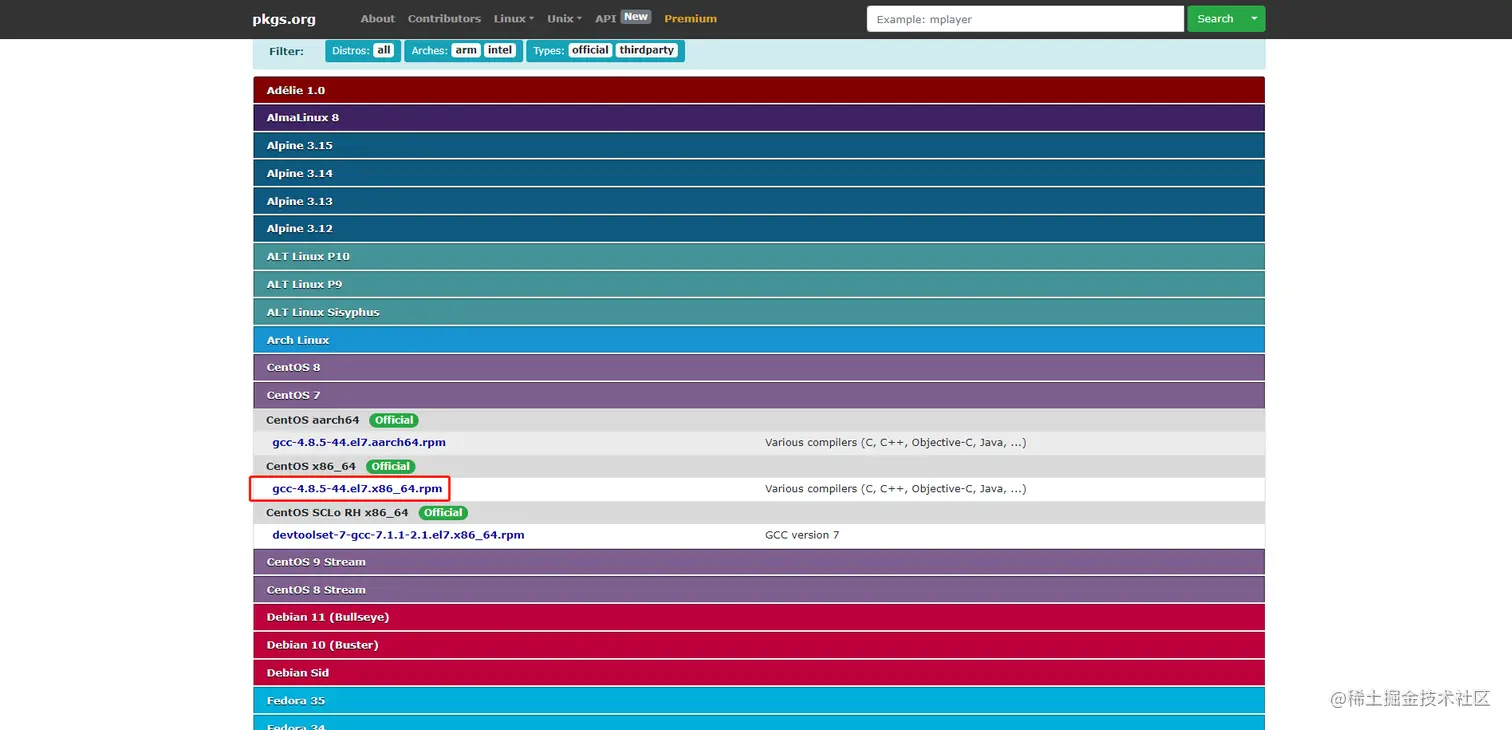The width and height of the screenshot is (1512, 730).
Task: Toggle the arm architecture filter
Action: point(466,50)
